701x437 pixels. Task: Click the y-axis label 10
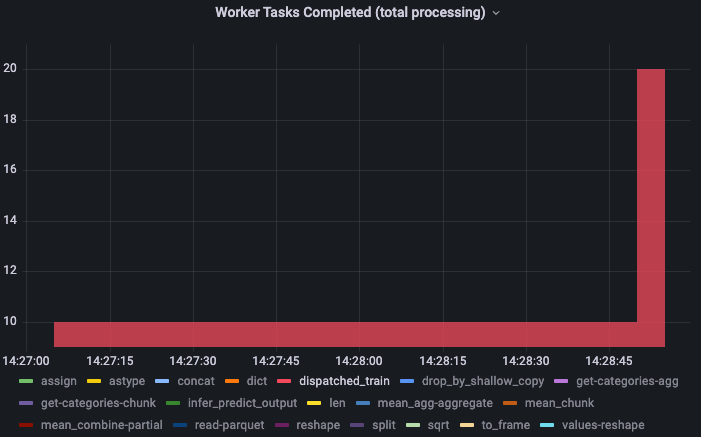coord(10,322)
